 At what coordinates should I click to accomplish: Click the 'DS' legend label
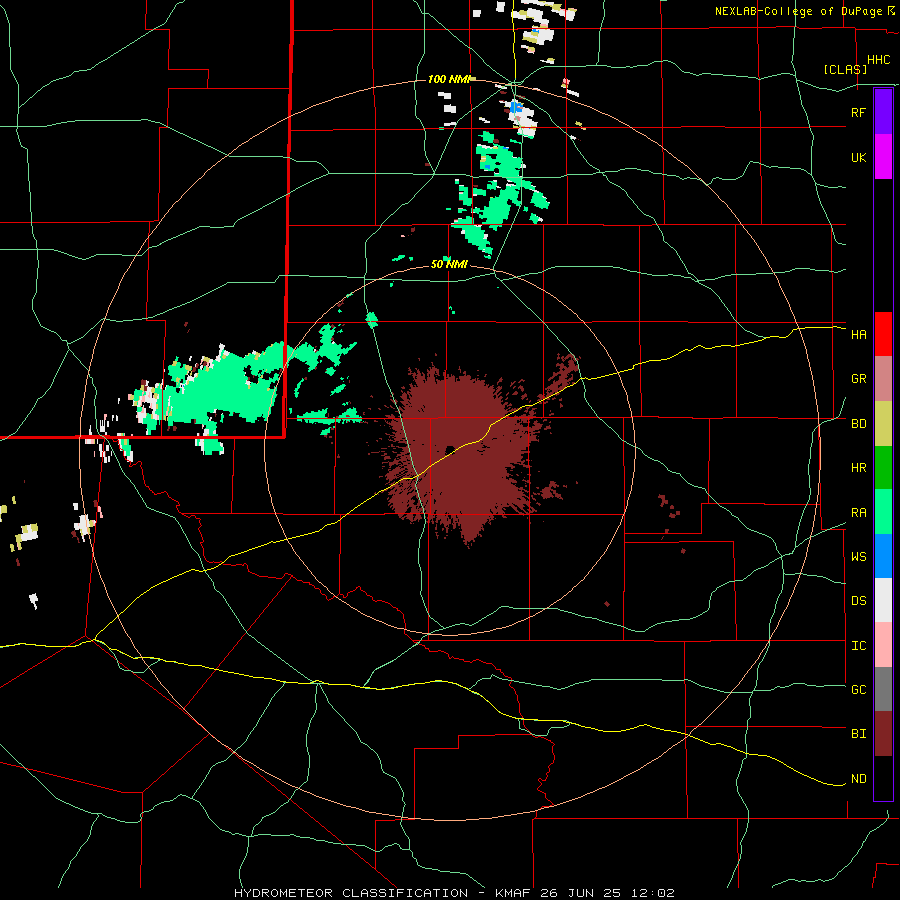pyautogui.click(x=858, y=600)
